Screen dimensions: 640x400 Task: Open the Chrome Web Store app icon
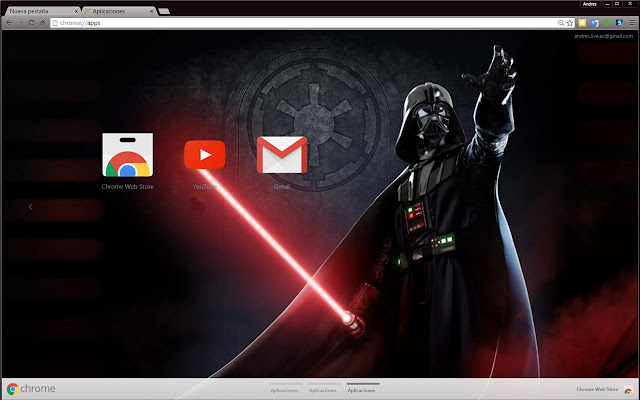click(128, 155)
